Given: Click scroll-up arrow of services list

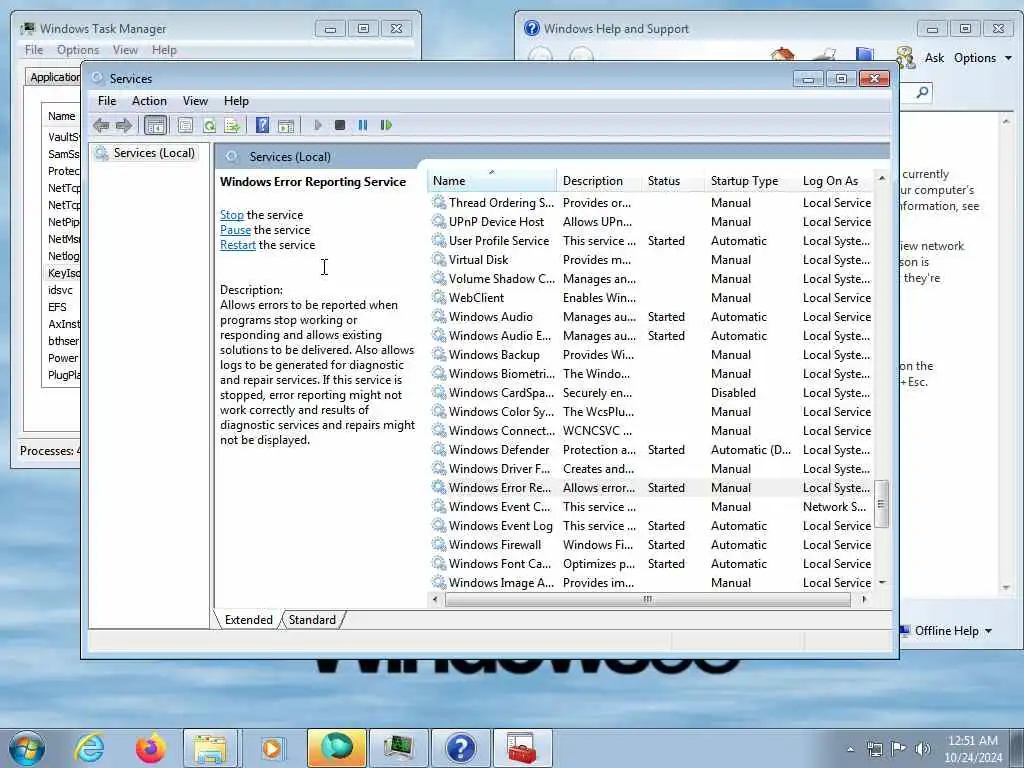Looking at the screenshot, I should click(882, 178).
